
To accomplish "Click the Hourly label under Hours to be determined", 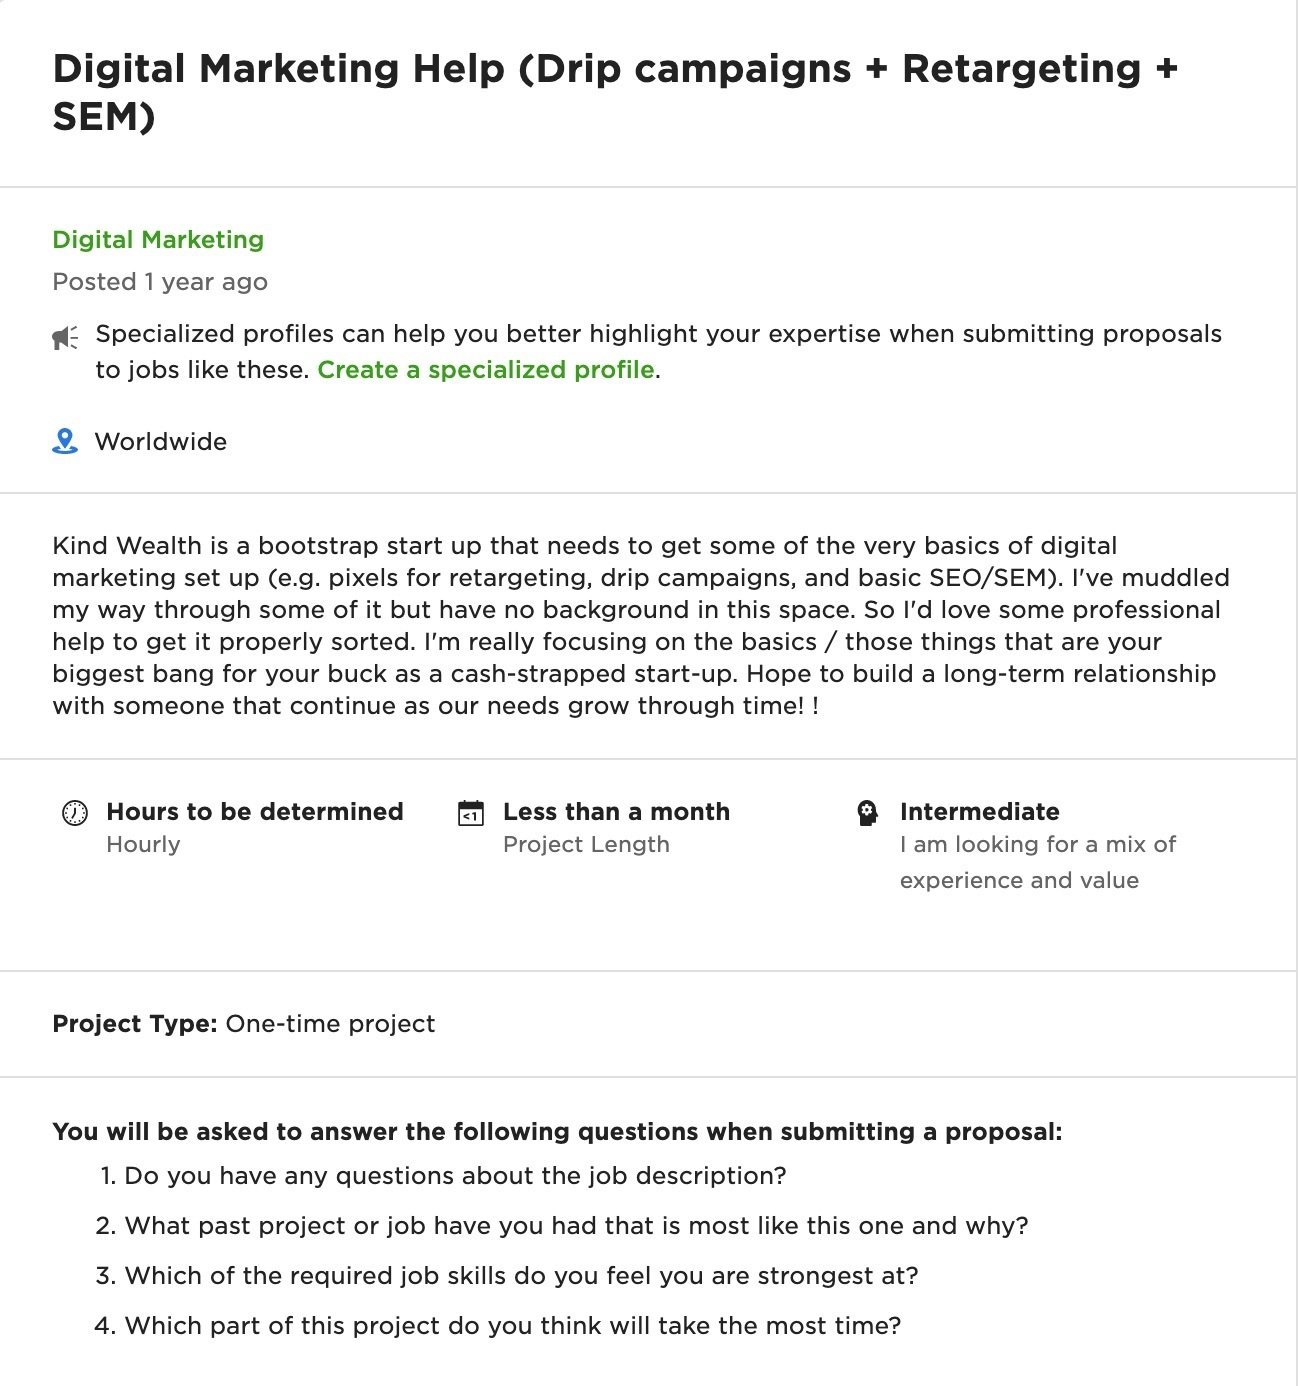I will click(143, 845).
